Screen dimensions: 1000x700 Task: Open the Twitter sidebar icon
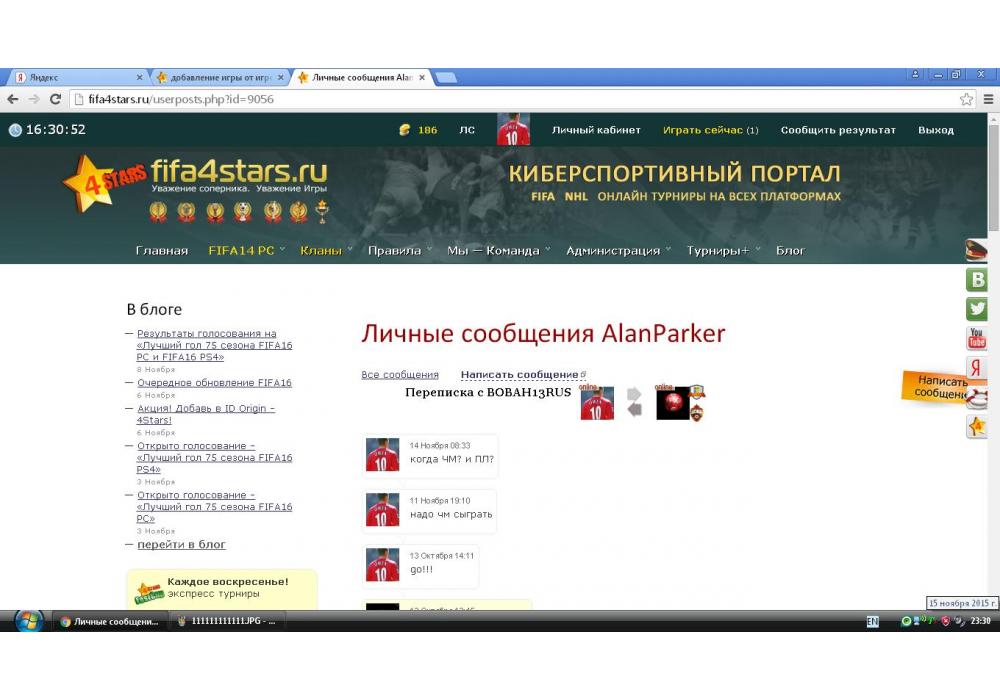pyautogui.click(x=976, y=309)
